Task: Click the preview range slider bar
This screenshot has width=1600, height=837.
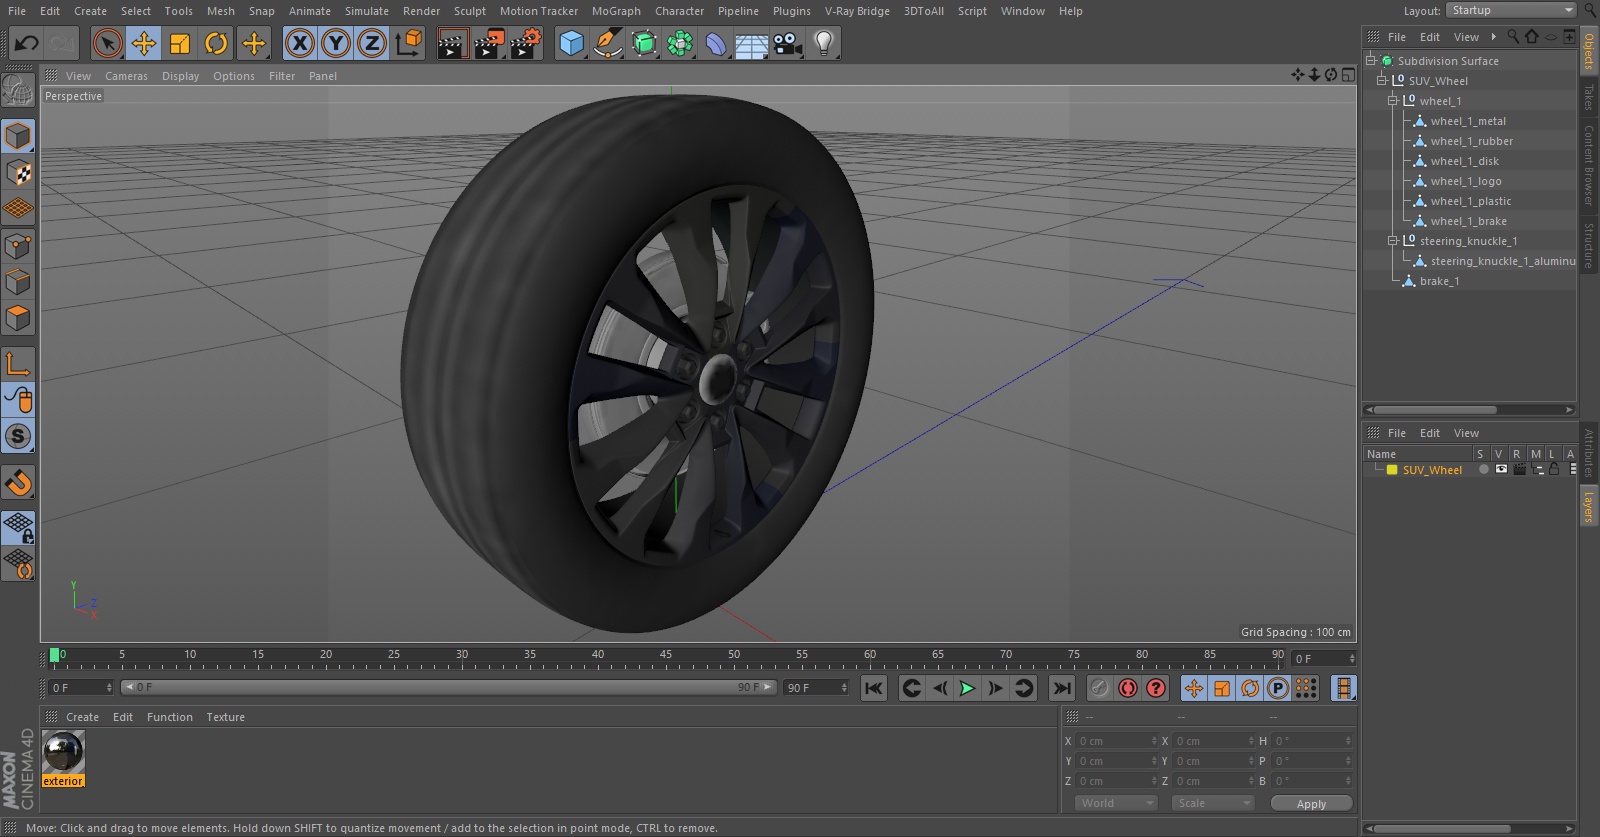Action: point(448,687)
